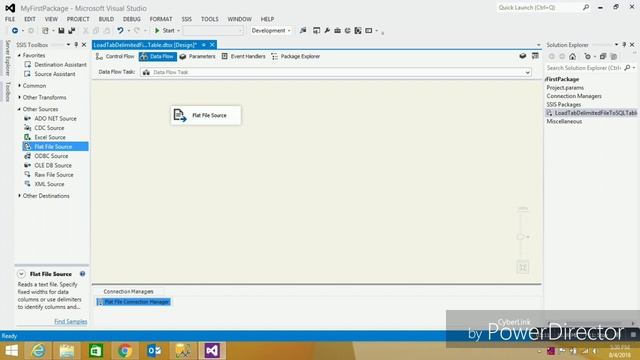The image size is (640, 360).
Task: Click the Windows Start button
Action: coord(11,351)
